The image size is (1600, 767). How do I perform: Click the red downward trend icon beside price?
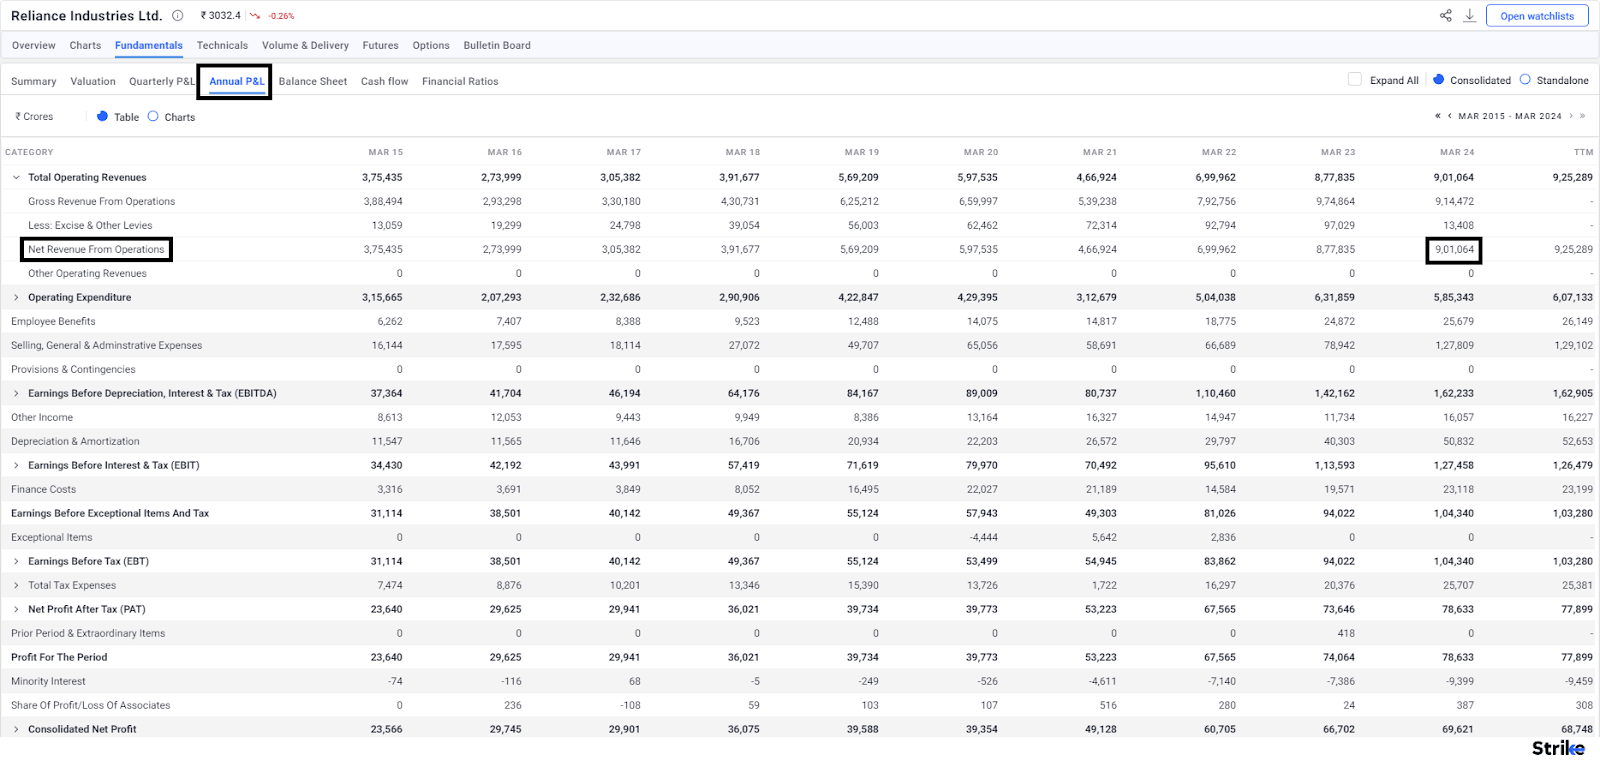(x=255, y=16)
